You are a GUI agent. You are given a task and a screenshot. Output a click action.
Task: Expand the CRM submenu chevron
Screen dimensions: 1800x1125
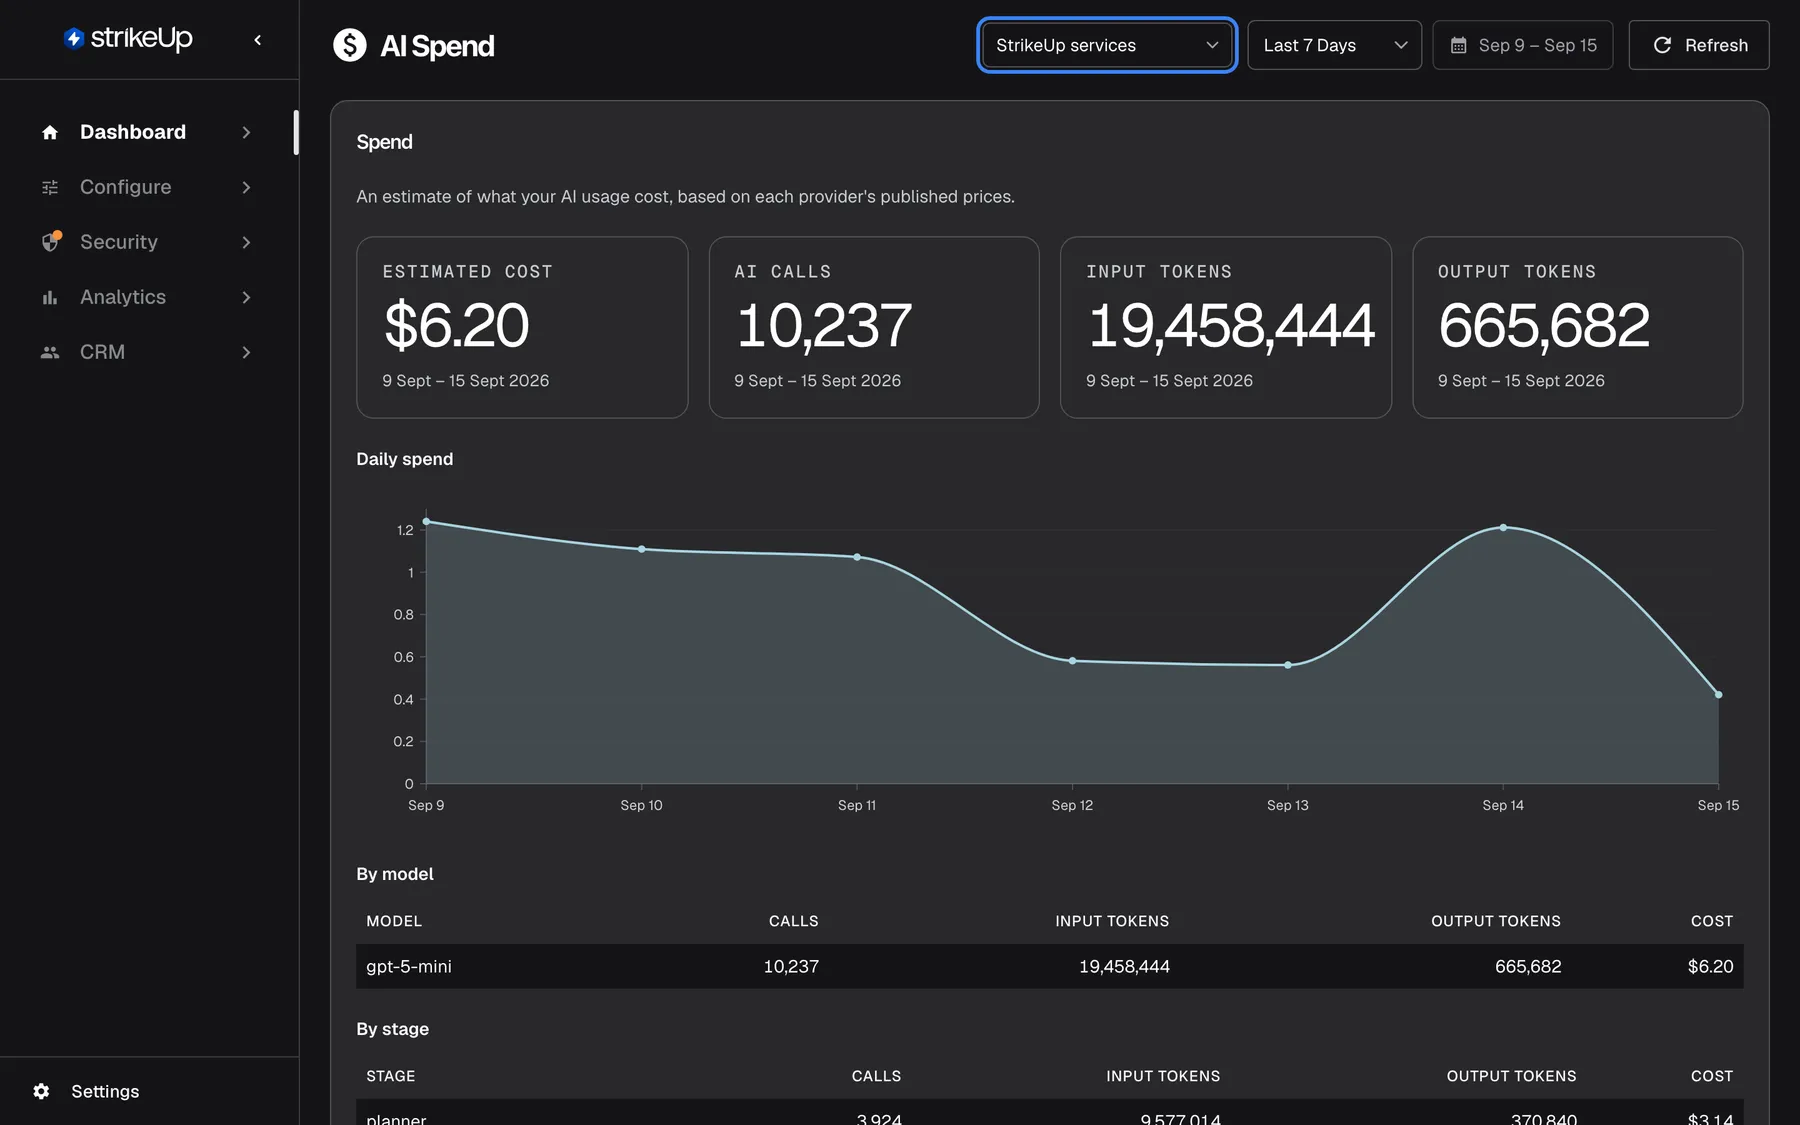point(246,352)
